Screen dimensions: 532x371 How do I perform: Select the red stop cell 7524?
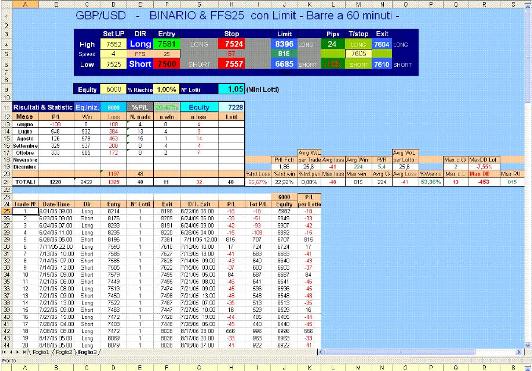tap(231, 44)
